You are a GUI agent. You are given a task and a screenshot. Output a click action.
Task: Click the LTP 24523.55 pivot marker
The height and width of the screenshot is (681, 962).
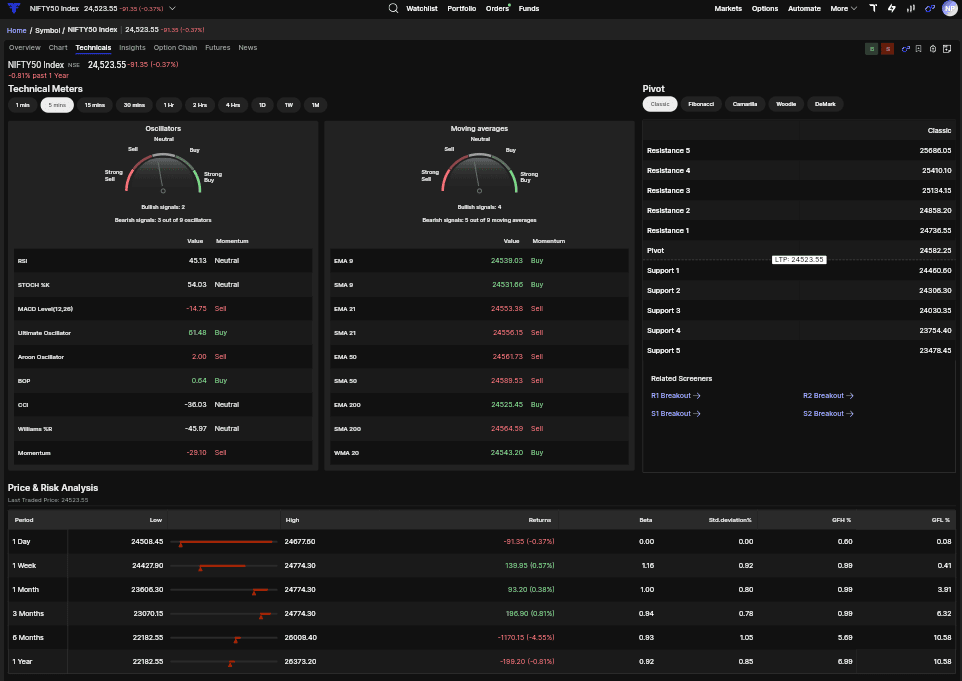[x=799, y=260]
